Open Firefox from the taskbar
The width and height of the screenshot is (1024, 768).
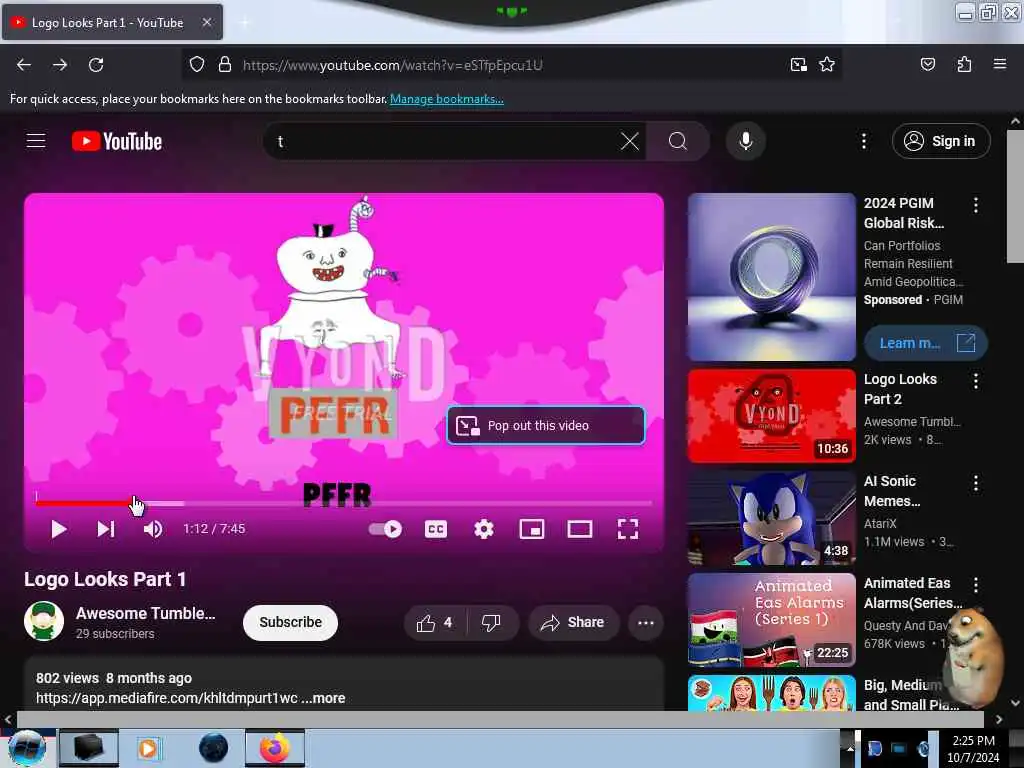(x=275, y=748)
